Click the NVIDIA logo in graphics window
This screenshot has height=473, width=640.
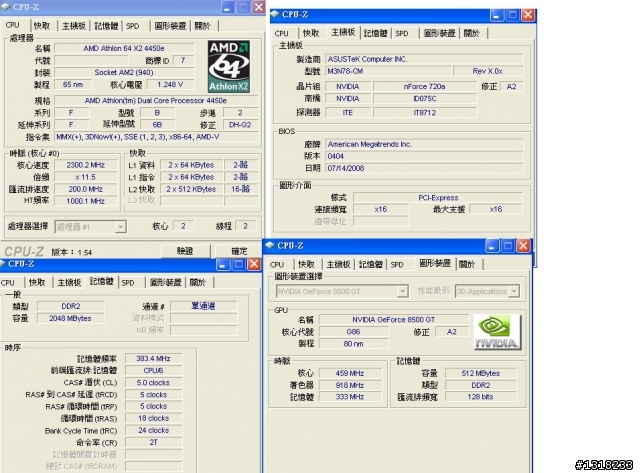click(x=497, y=332)
